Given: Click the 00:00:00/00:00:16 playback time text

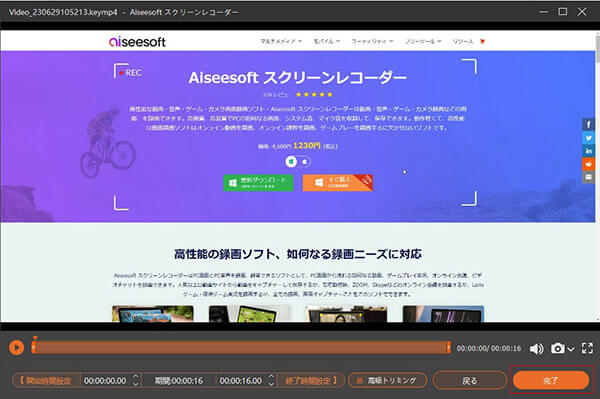Looking at the screenshot, I should click(x=489, y=349).
